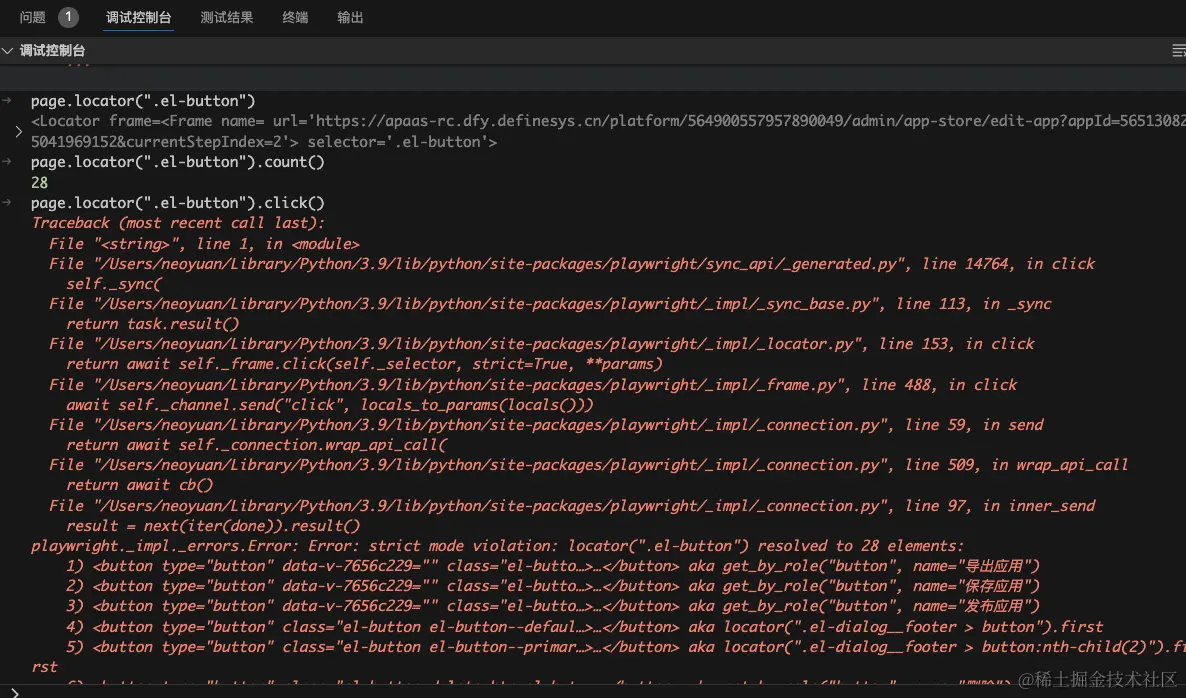1186x698 pixels.
Task: Click the arrow beside the .click() command
Action: [7, 203]
